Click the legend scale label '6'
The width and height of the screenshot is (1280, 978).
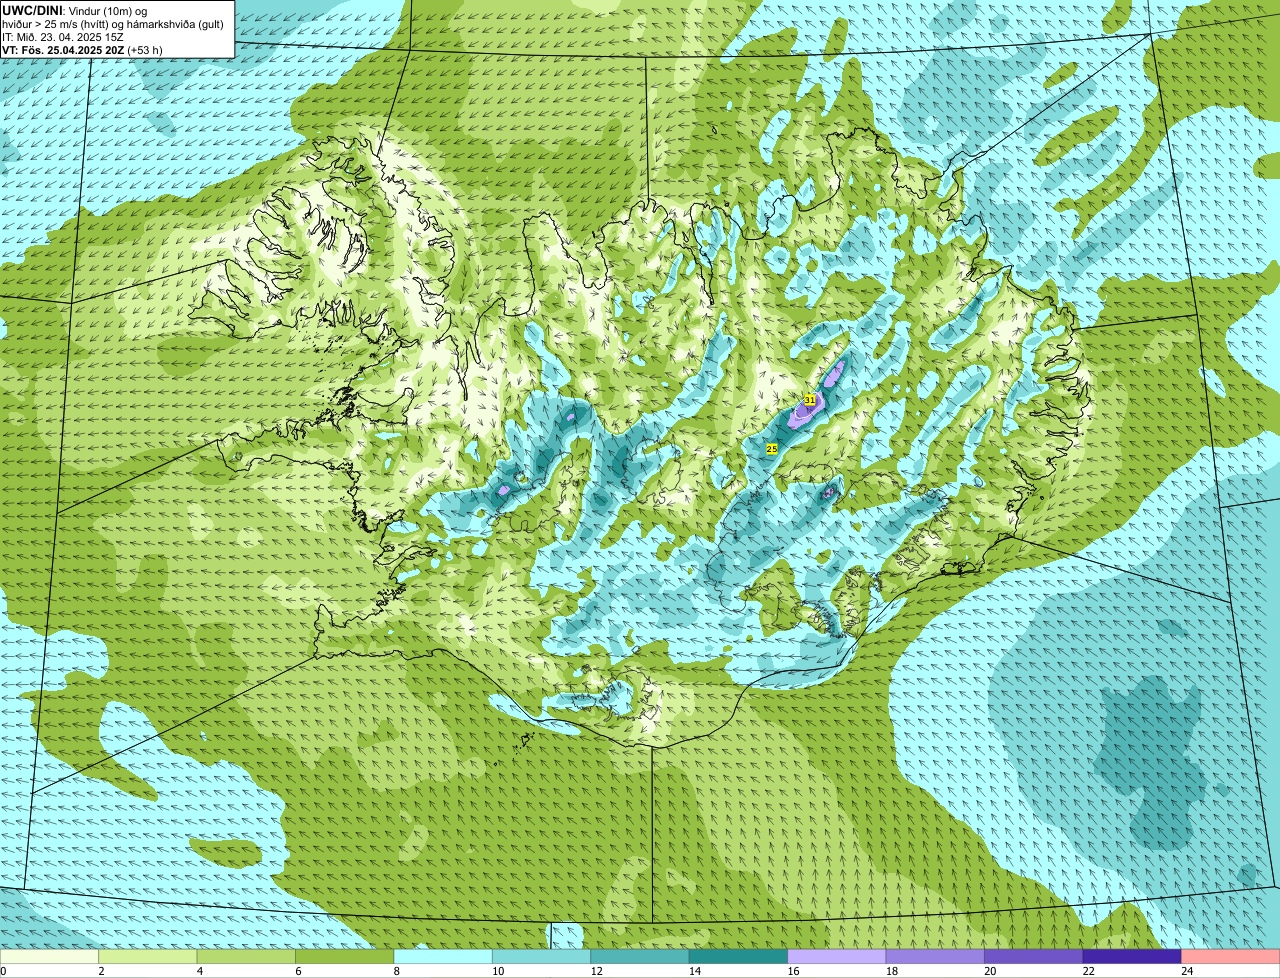pos(298,971)
